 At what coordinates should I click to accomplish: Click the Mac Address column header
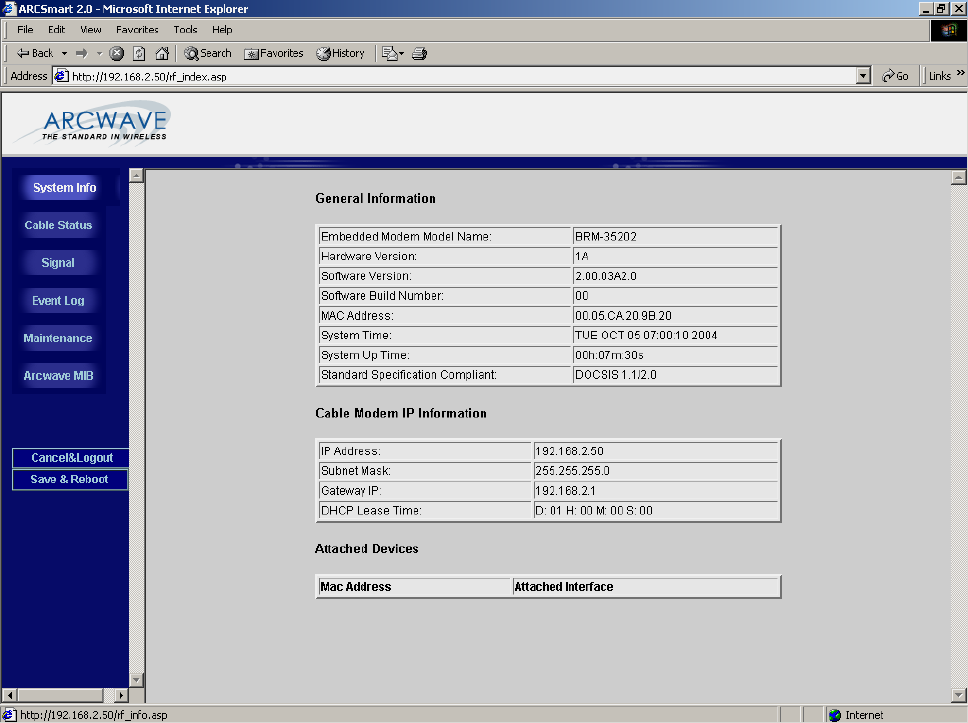(x=356, y=587)
